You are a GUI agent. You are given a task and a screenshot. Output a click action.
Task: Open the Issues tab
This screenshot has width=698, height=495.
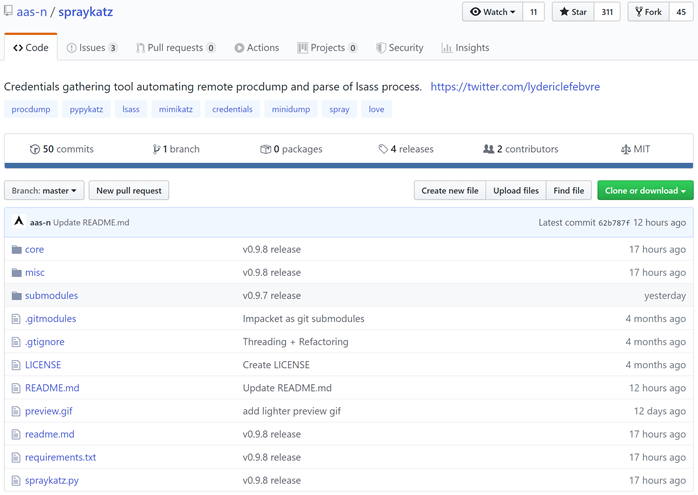click(92, 48)
